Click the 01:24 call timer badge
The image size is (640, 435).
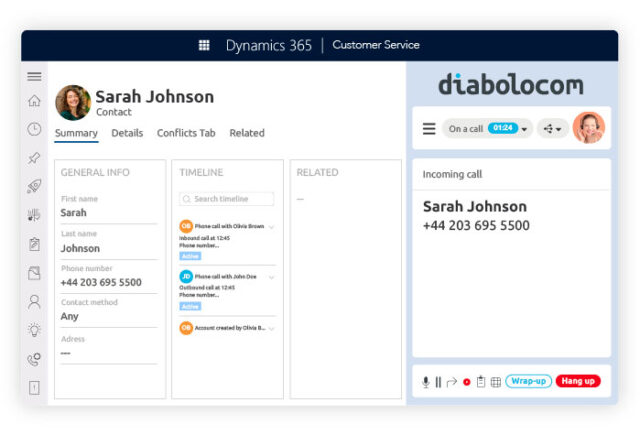point(503,128)
